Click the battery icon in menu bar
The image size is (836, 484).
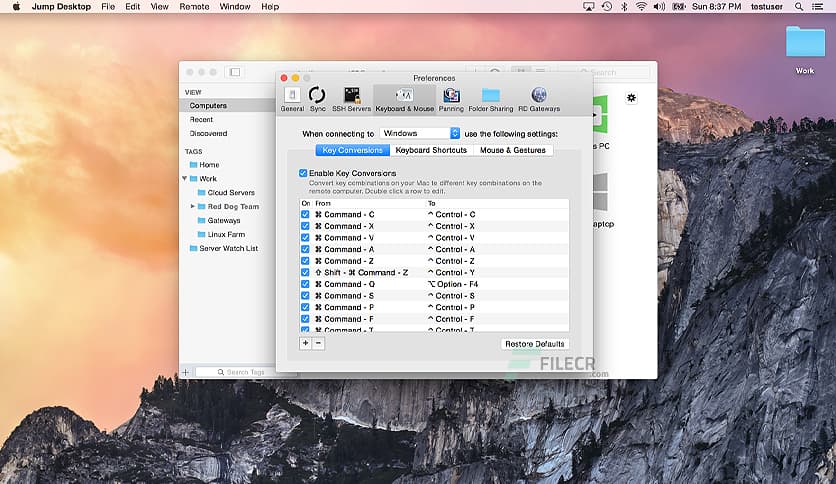coord(679,6)
